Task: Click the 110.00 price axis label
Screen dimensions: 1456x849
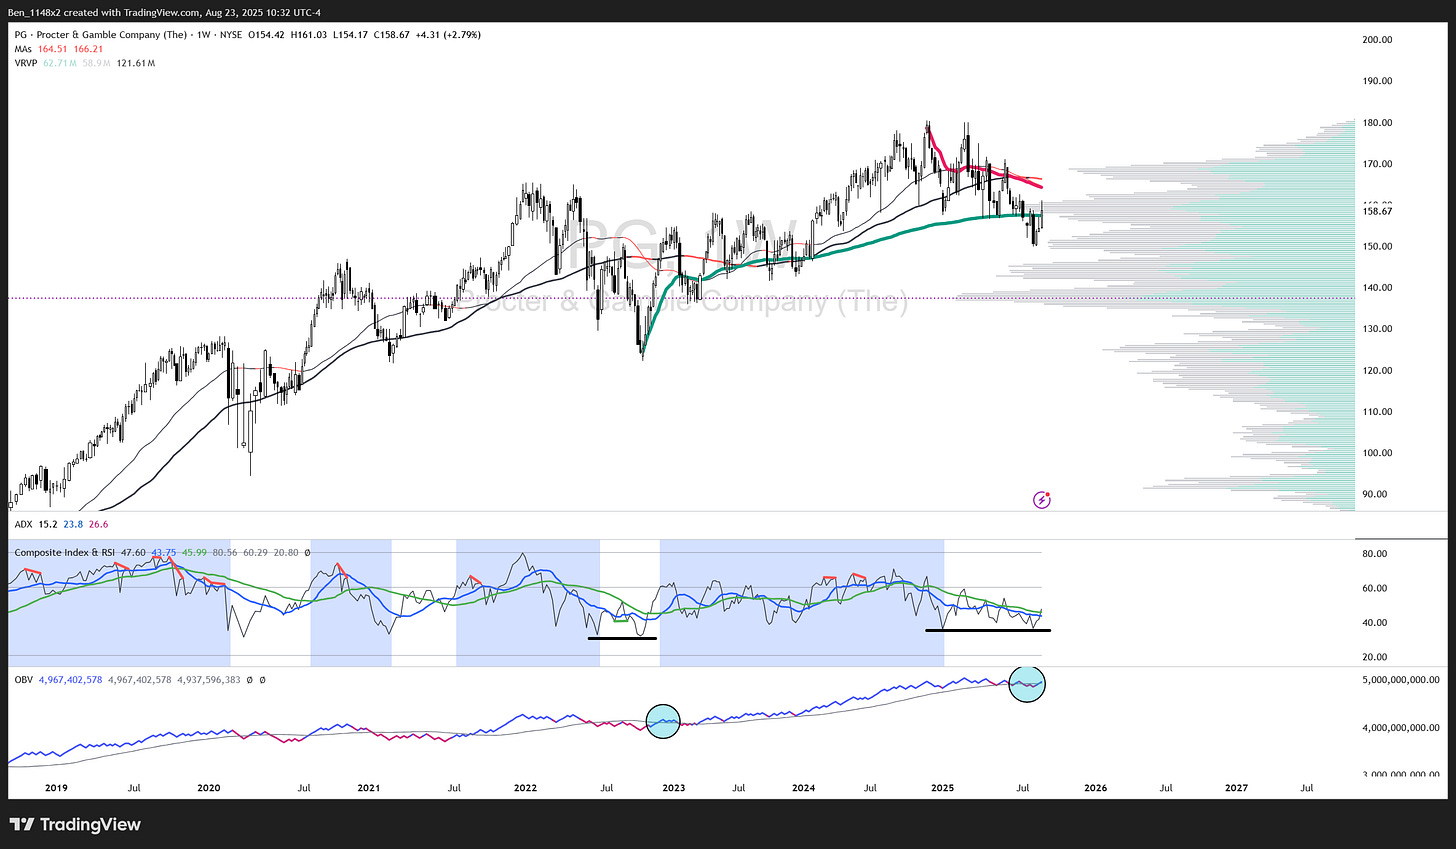Action: click(x=1377, y=412)
